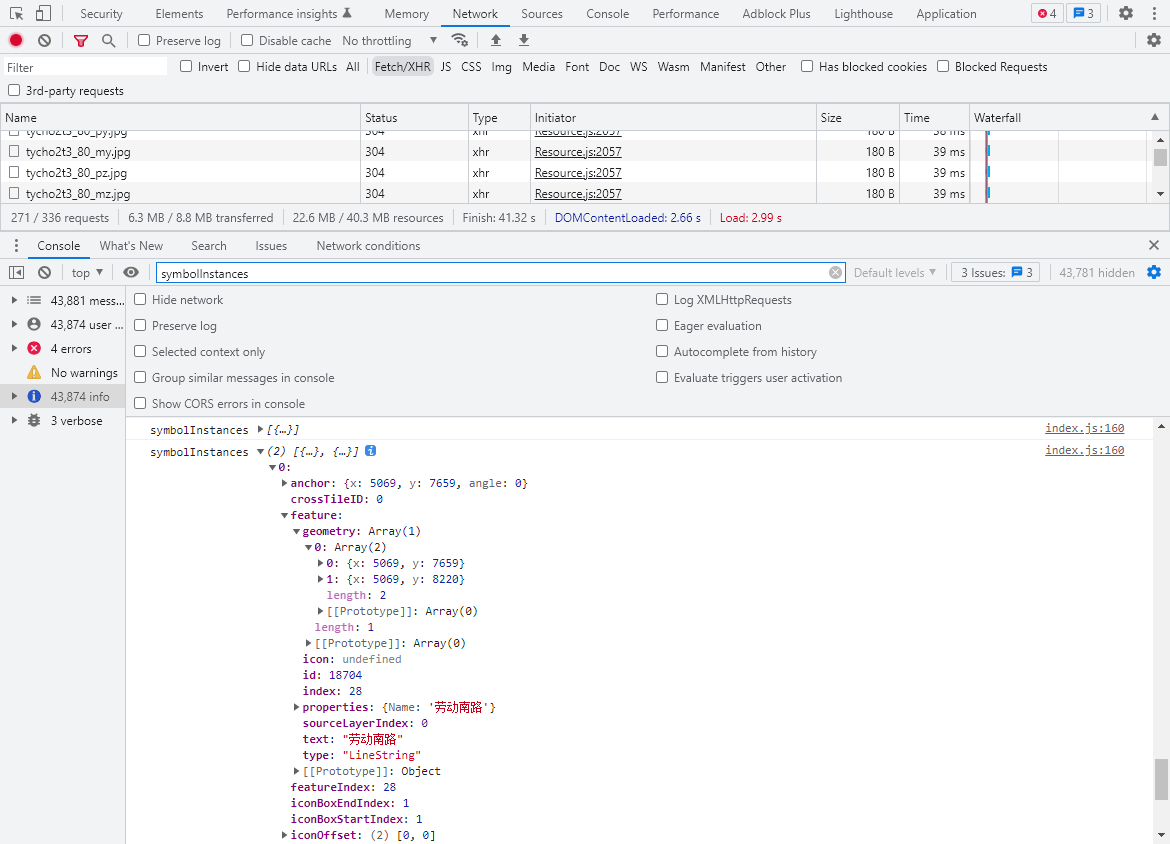Expand the 3 verbose sidebar group
This screenshot has width=1170, height=844.
coord(14,420)
